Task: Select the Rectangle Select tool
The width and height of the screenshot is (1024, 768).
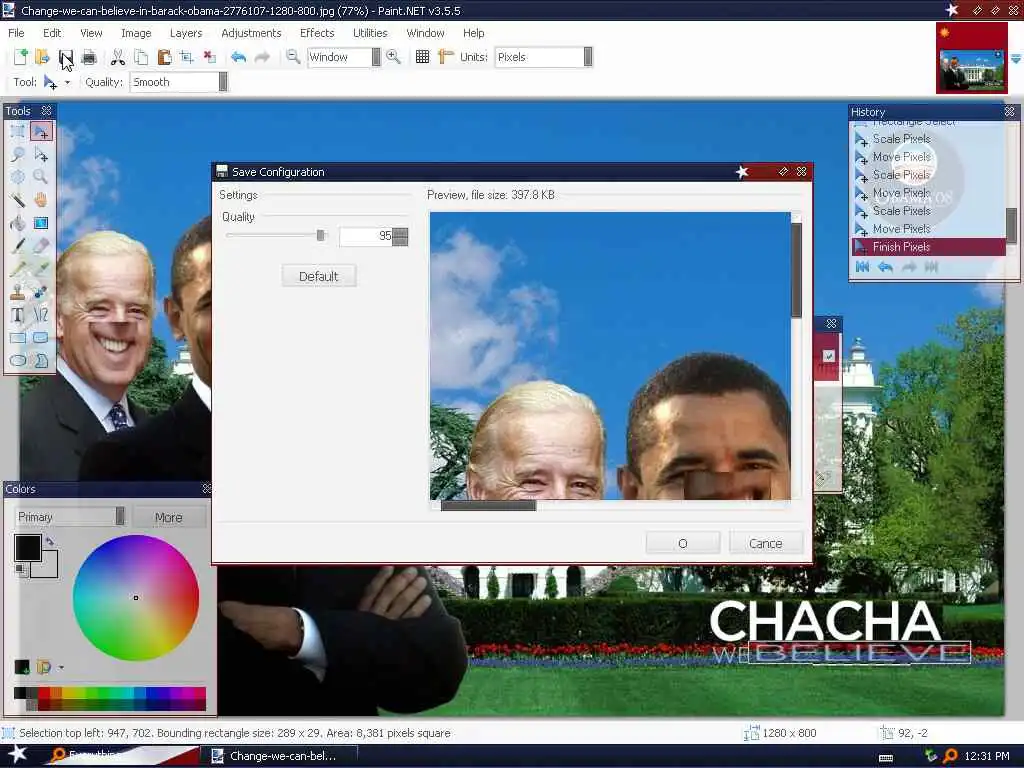Action: 18,132
